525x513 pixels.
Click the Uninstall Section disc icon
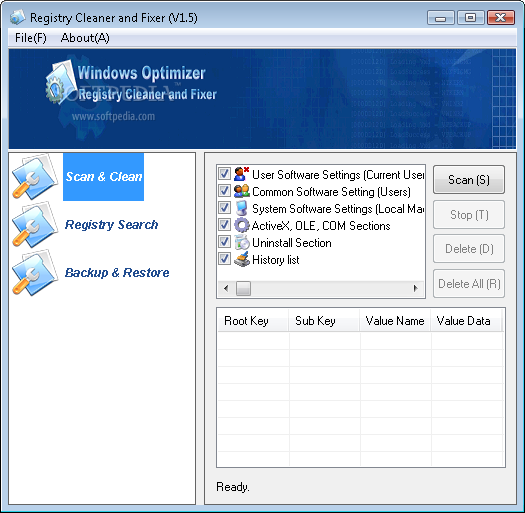pyautogui.click(x=241, y=242)
